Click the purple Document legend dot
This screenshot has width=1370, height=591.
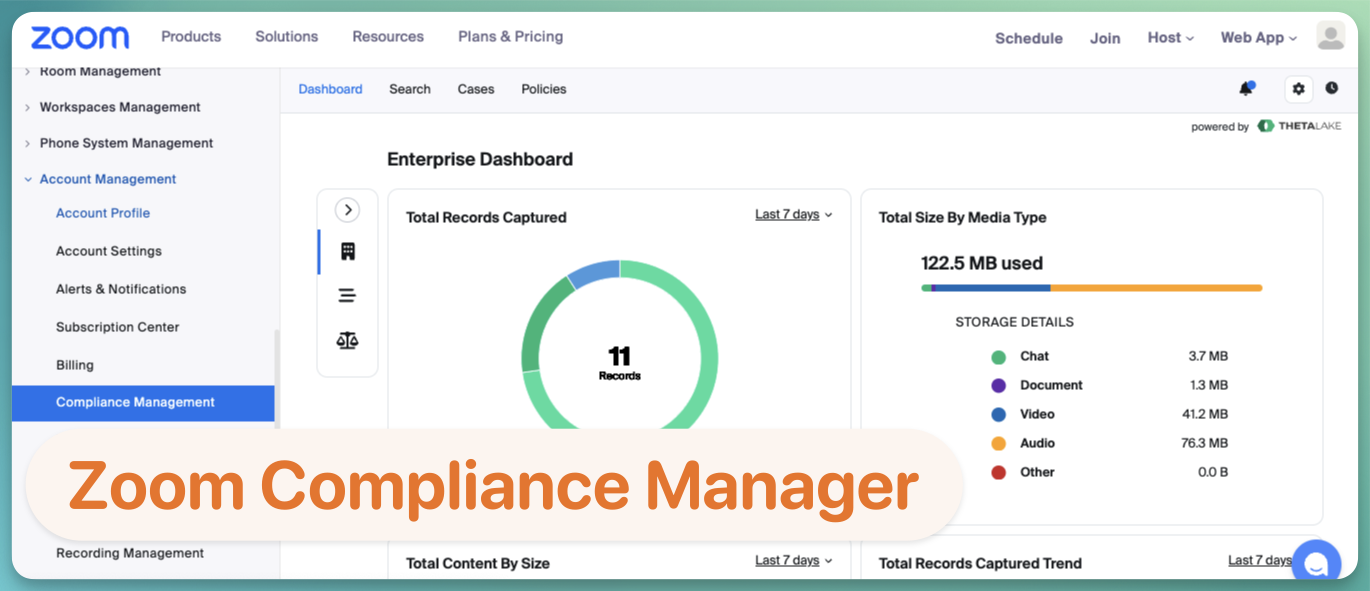[x=998, y=386]
